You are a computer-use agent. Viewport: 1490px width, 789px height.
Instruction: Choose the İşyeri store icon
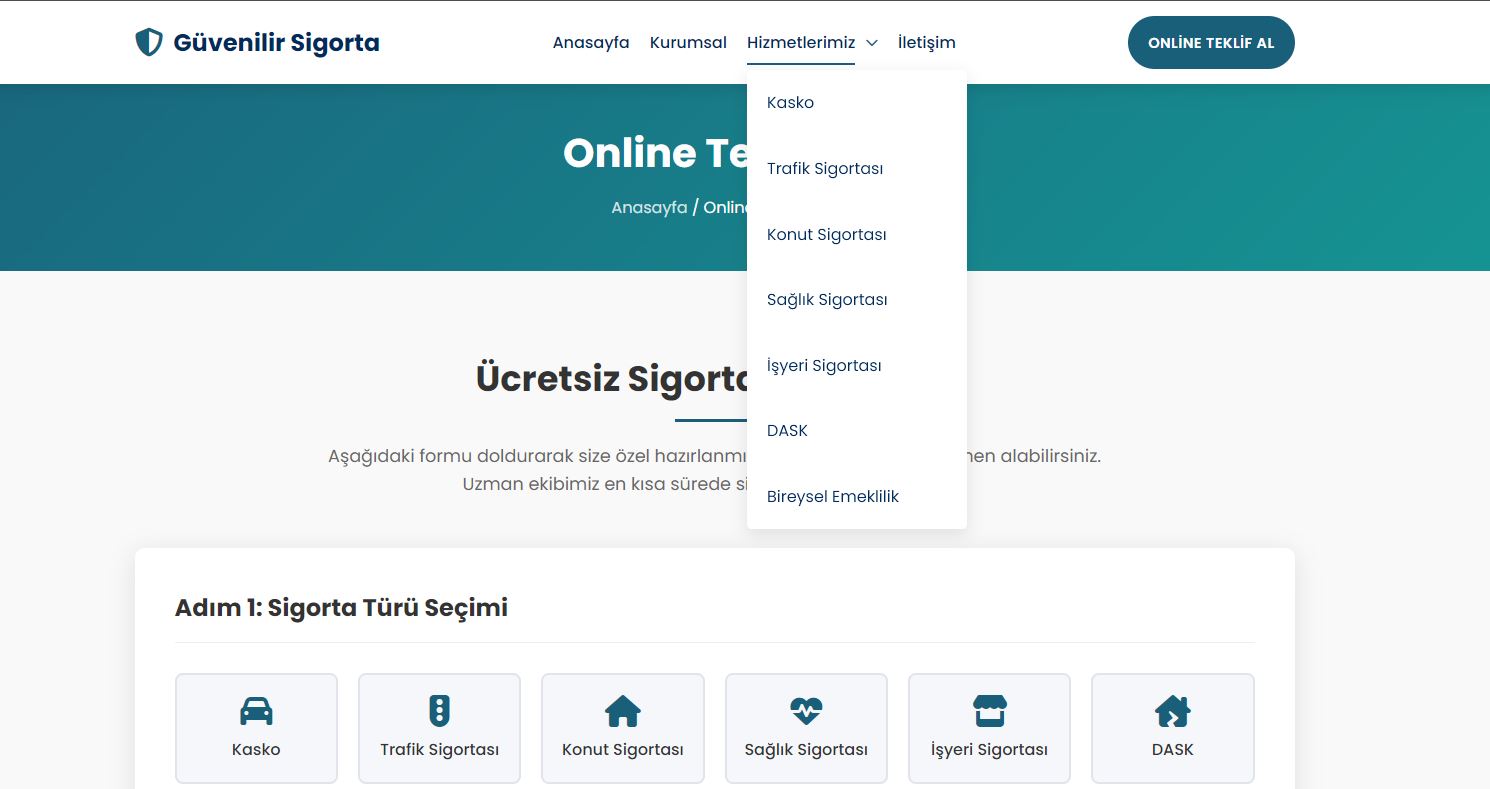[x=989, y=711]
